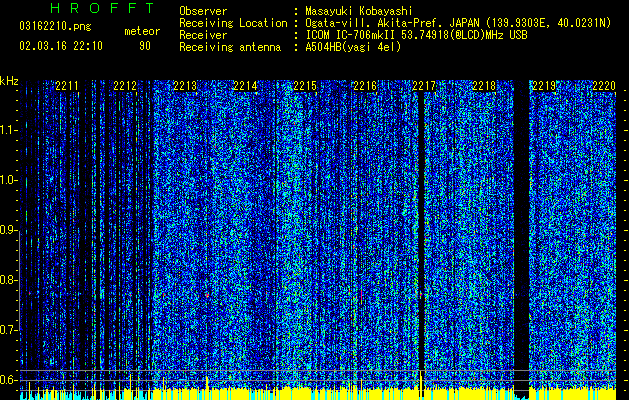Click the kHz axis unit label
Viewport: 629px width, 400px height.
[9, 81]
